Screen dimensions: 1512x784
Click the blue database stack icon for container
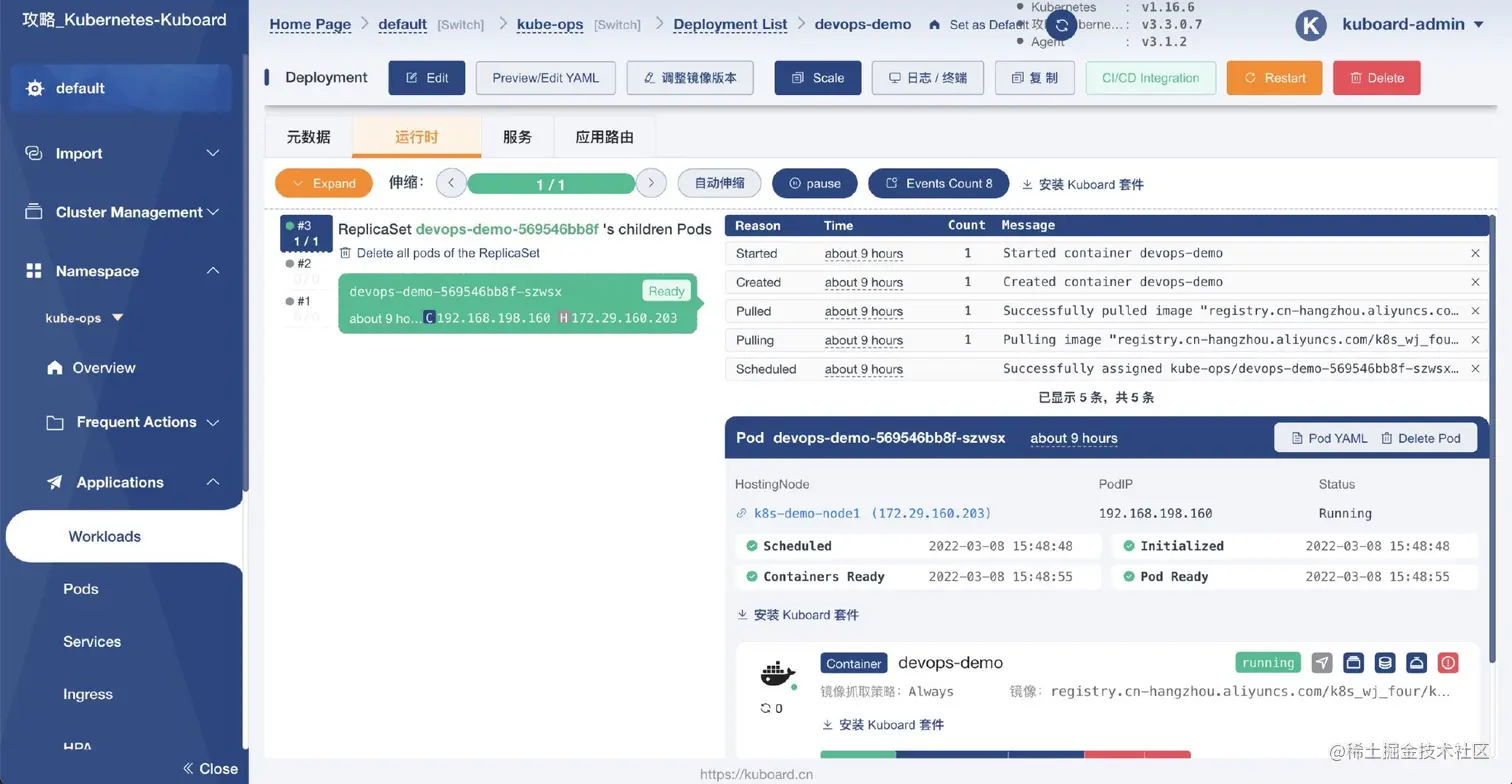[x=1385, y=663]
